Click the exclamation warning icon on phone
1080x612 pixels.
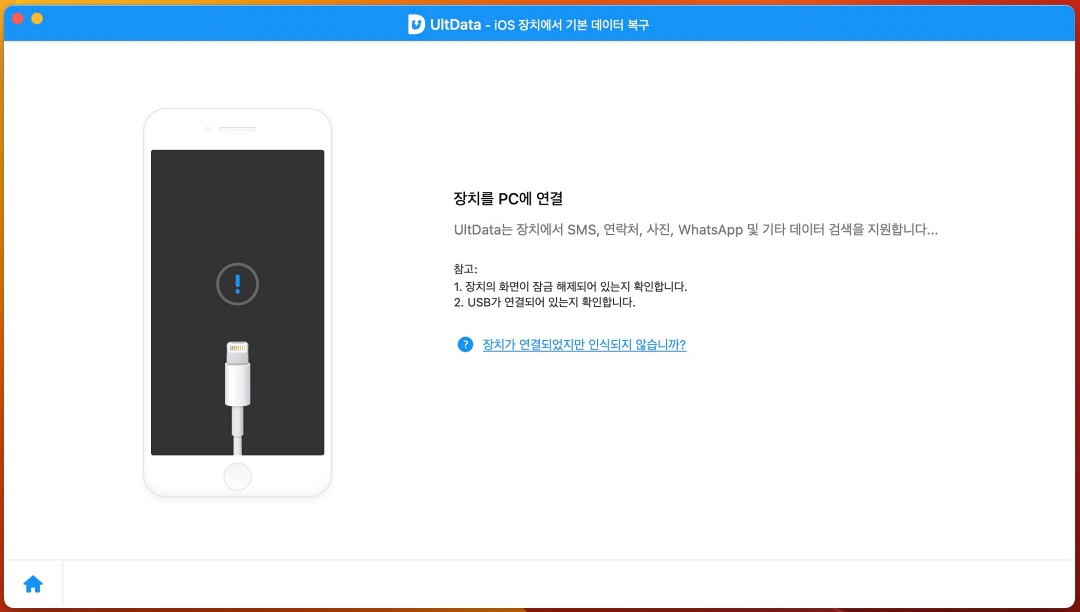[x=238, y=284]
